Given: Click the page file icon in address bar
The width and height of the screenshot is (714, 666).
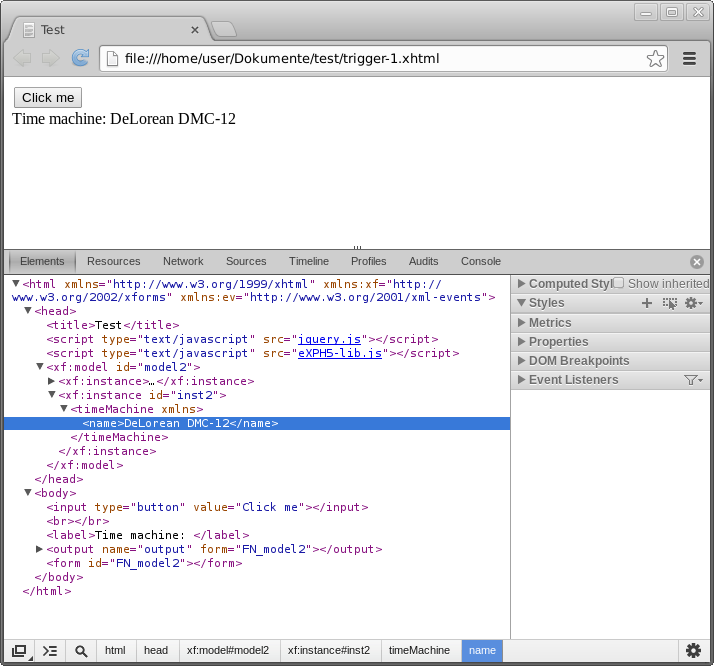Looking at the screenshot, I should click(x=112, y=59).
